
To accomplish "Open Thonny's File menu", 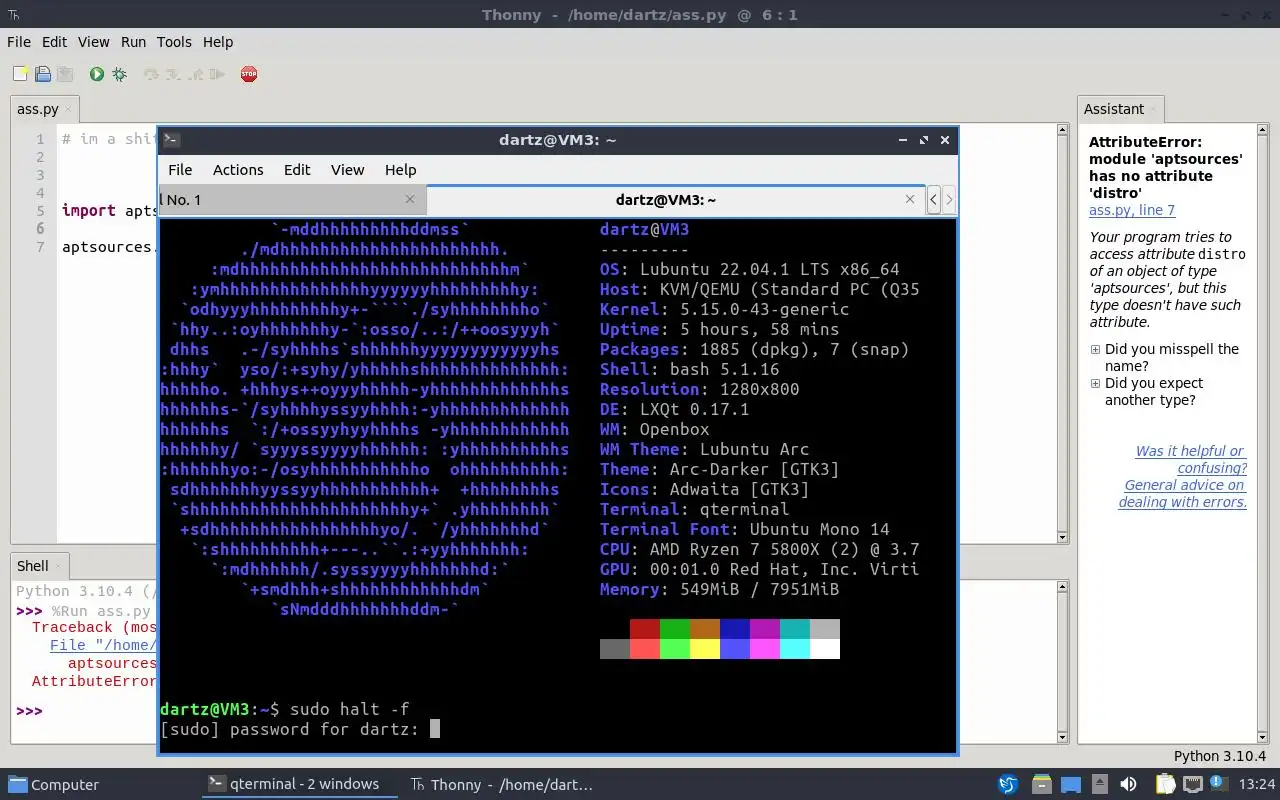I will (x=19, y=42).
